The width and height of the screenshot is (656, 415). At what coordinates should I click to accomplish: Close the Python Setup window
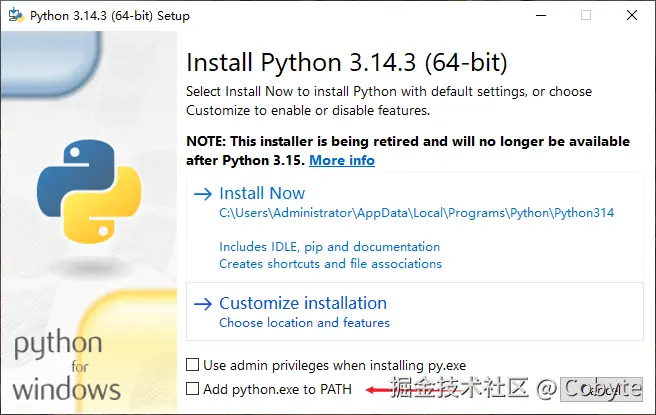click(x=632, y=15)
